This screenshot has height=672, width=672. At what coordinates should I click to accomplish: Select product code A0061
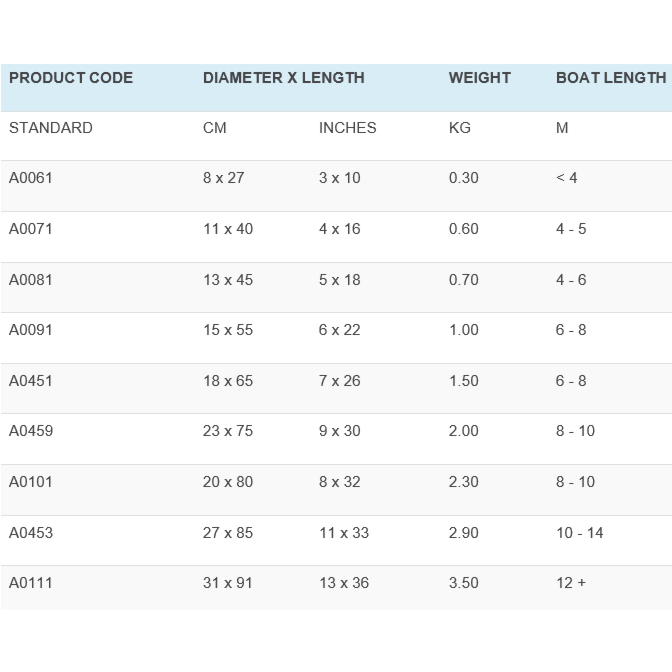coord(31,178)
